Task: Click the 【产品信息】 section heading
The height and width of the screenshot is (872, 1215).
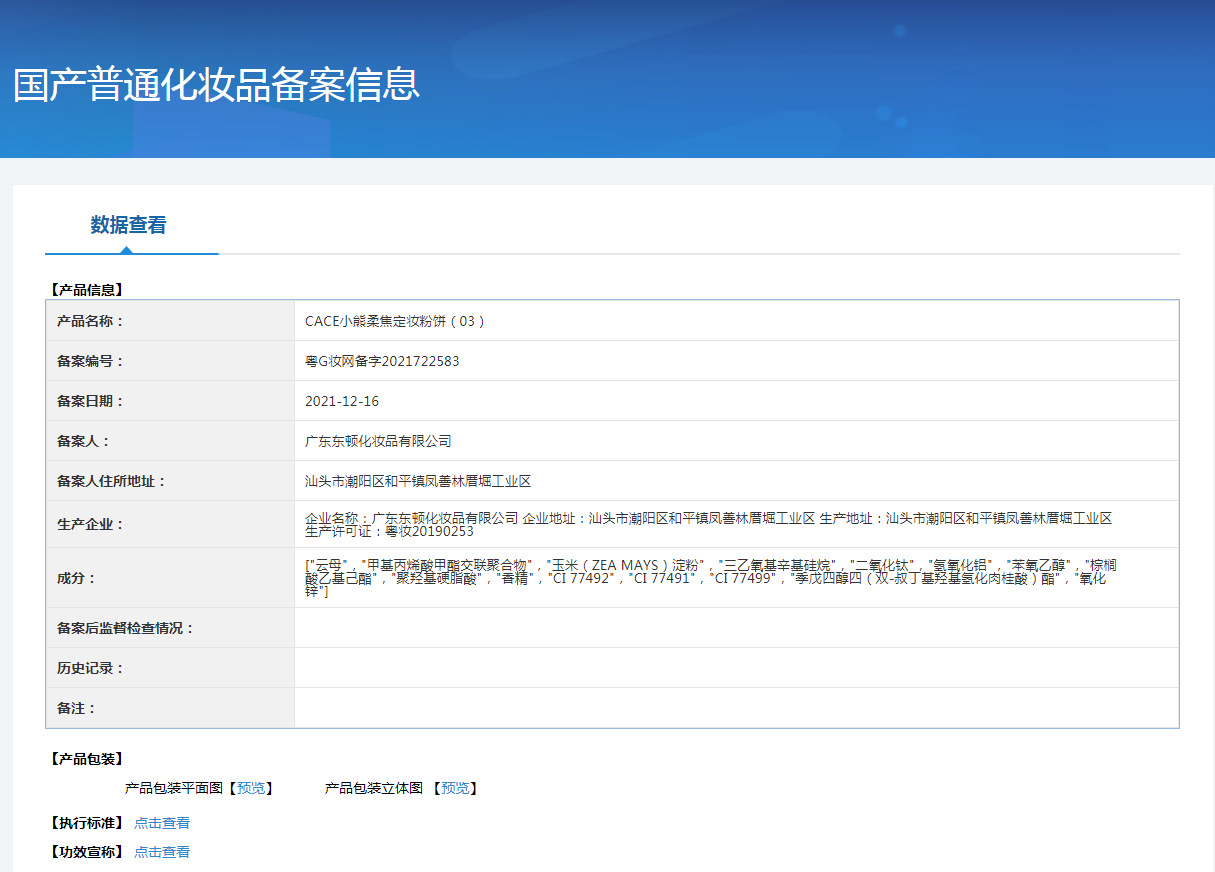Action: [x=85, y=290]
